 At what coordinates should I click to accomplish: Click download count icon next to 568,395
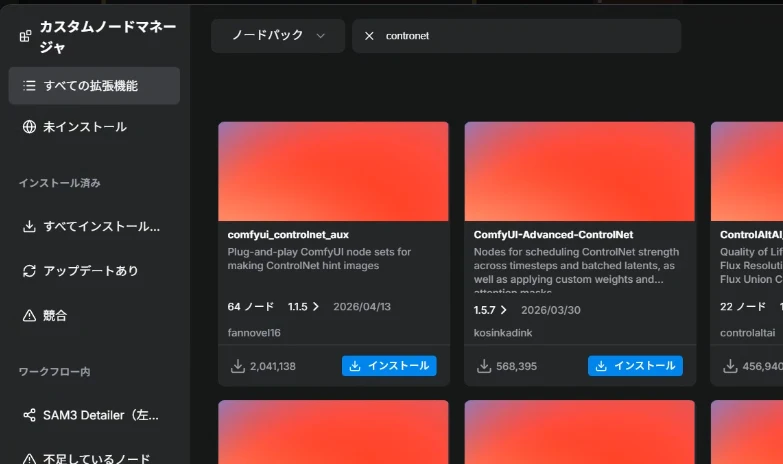point(484,366)
